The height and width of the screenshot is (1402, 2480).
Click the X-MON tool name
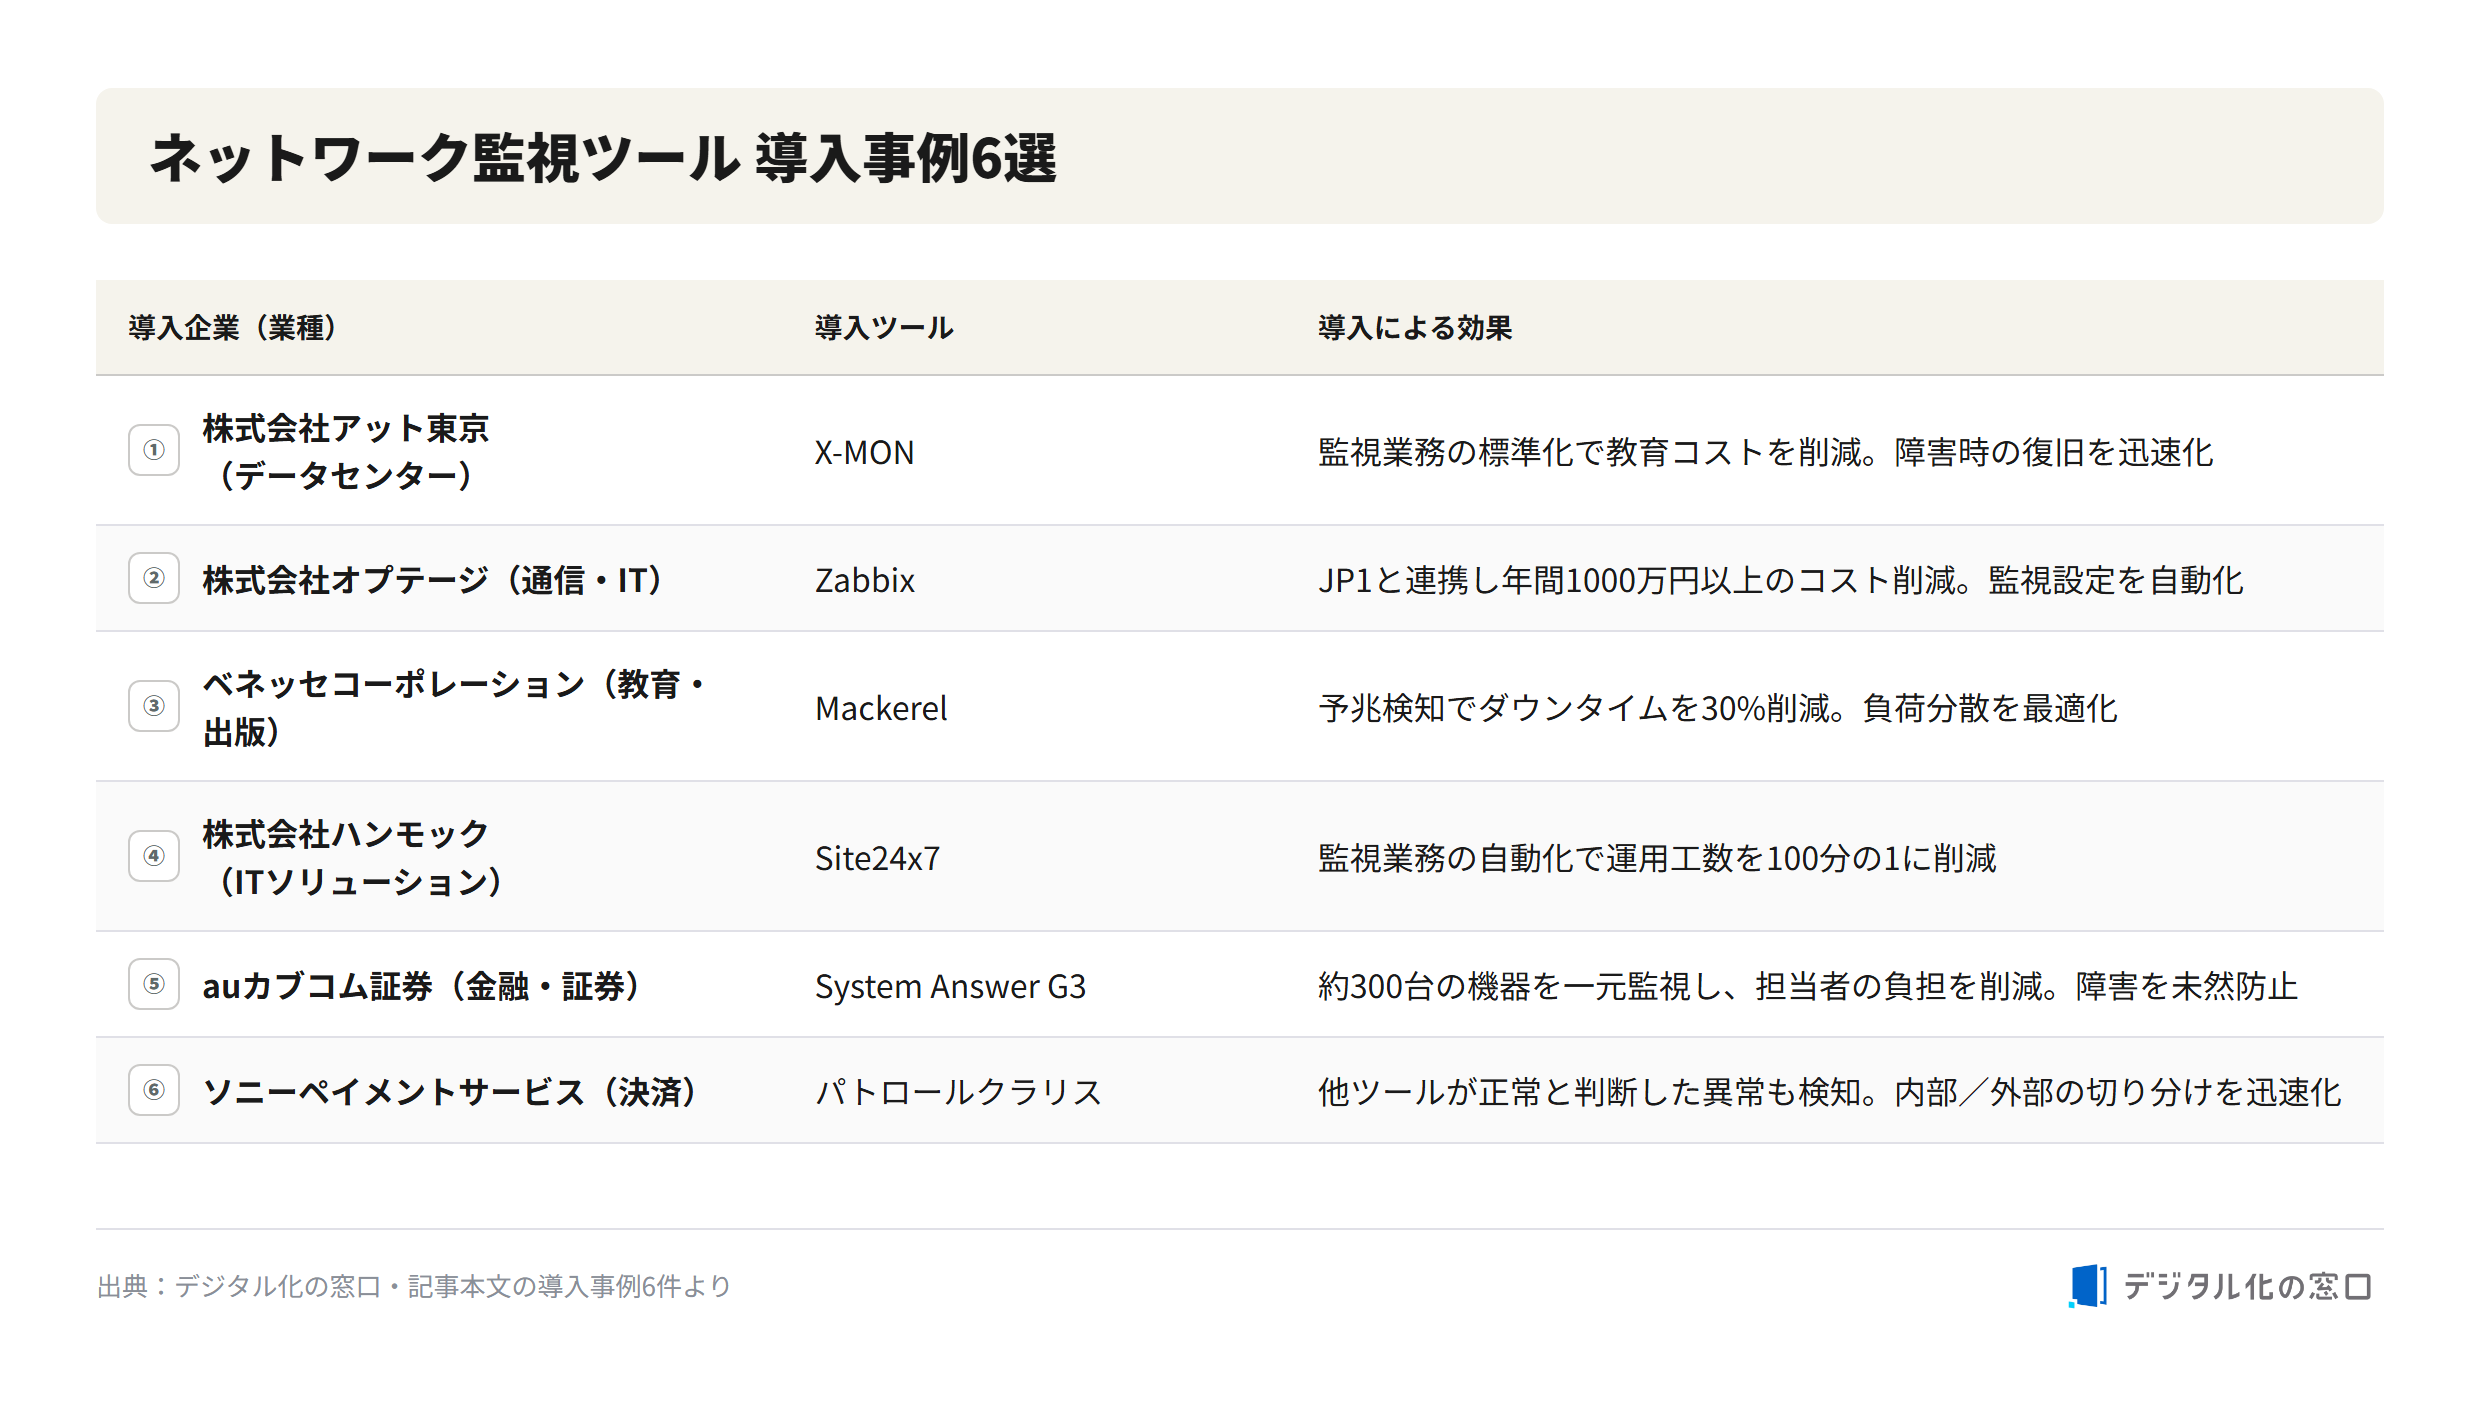[x=864, y=452]
